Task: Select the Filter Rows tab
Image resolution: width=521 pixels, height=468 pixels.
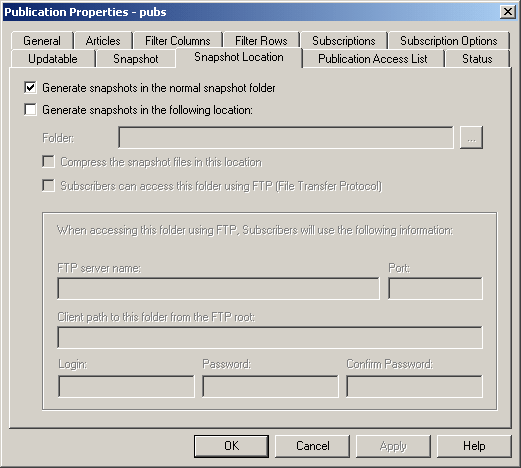Action: (x=261, y=41)
